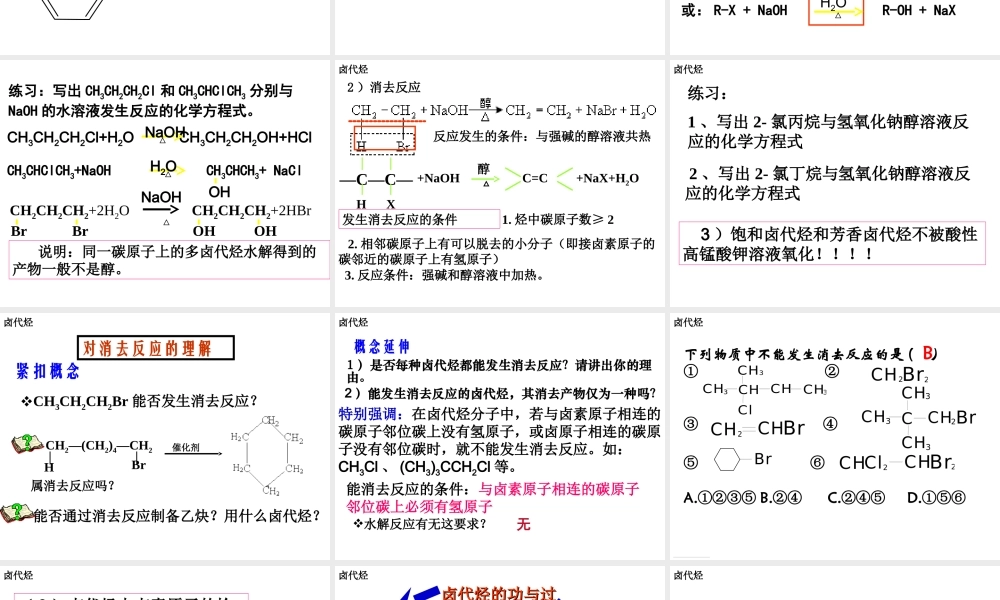This screenshot has width=1000, height=600.
Task: Click the red answer letter B
Action: coord(928,353)
